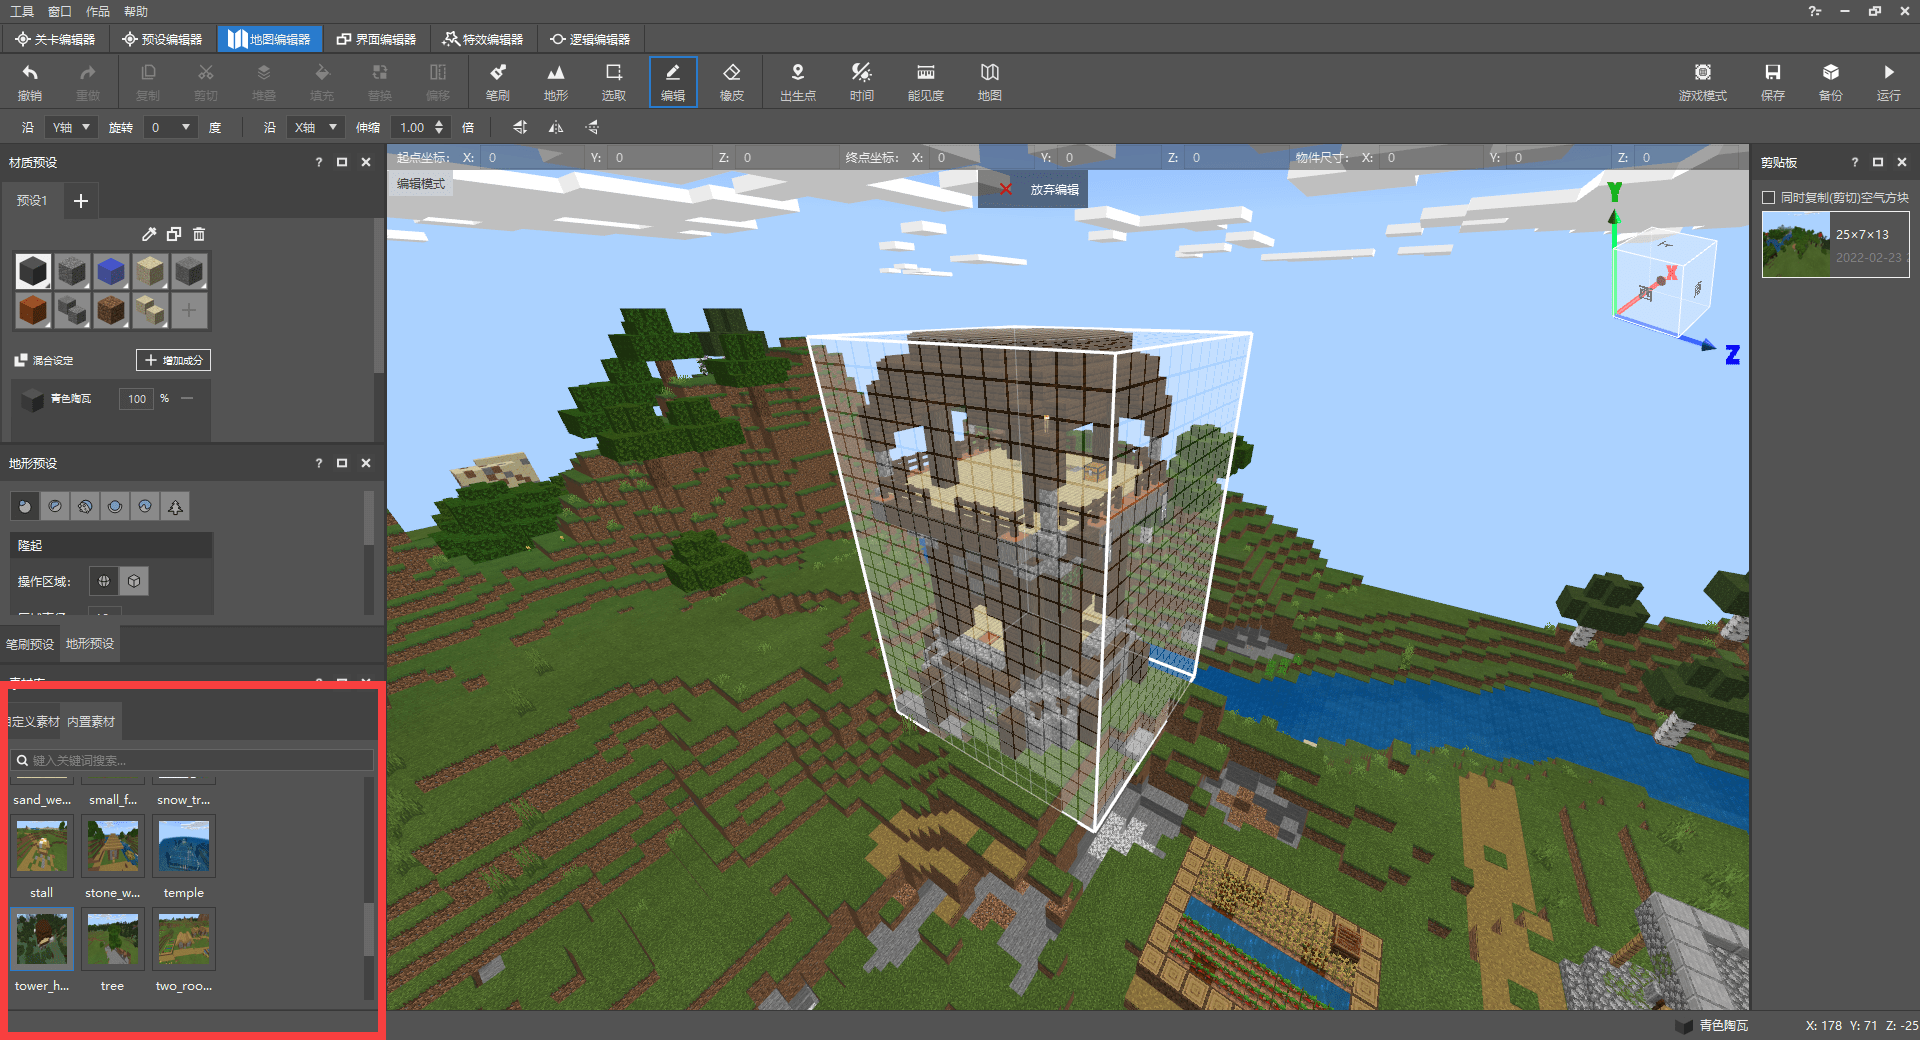Select the temple asset thumbnail

(184, 846)
